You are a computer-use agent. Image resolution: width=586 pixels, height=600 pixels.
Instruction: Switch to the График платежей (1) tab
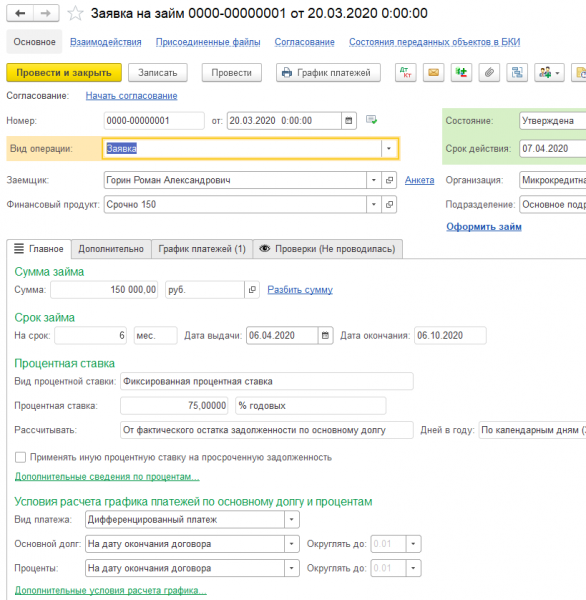202,249
